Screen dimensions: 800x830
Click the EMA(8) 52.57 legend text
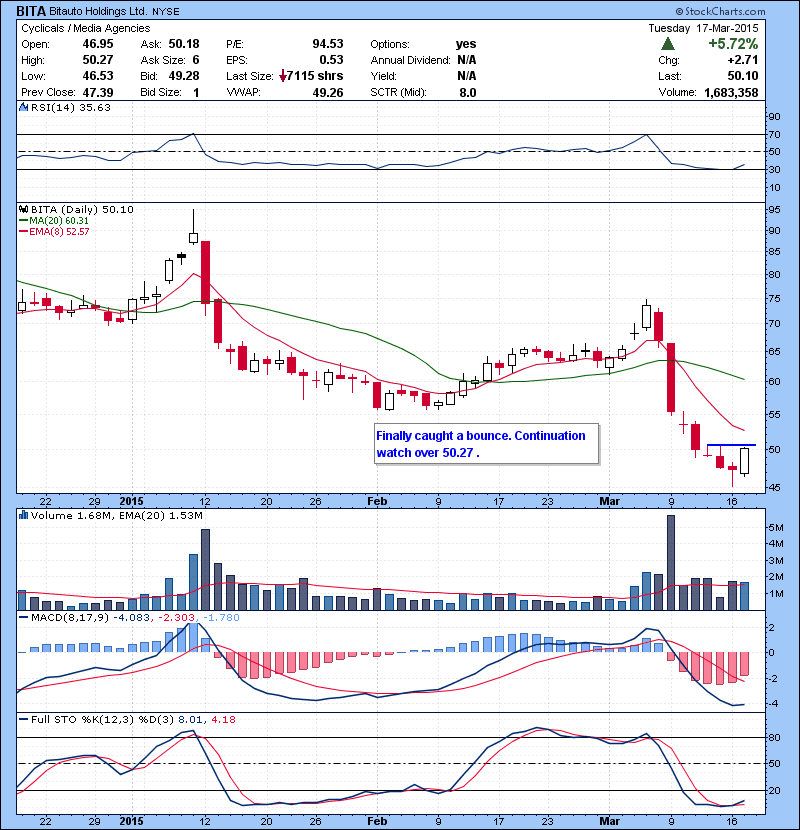click(x=59, y=231)
